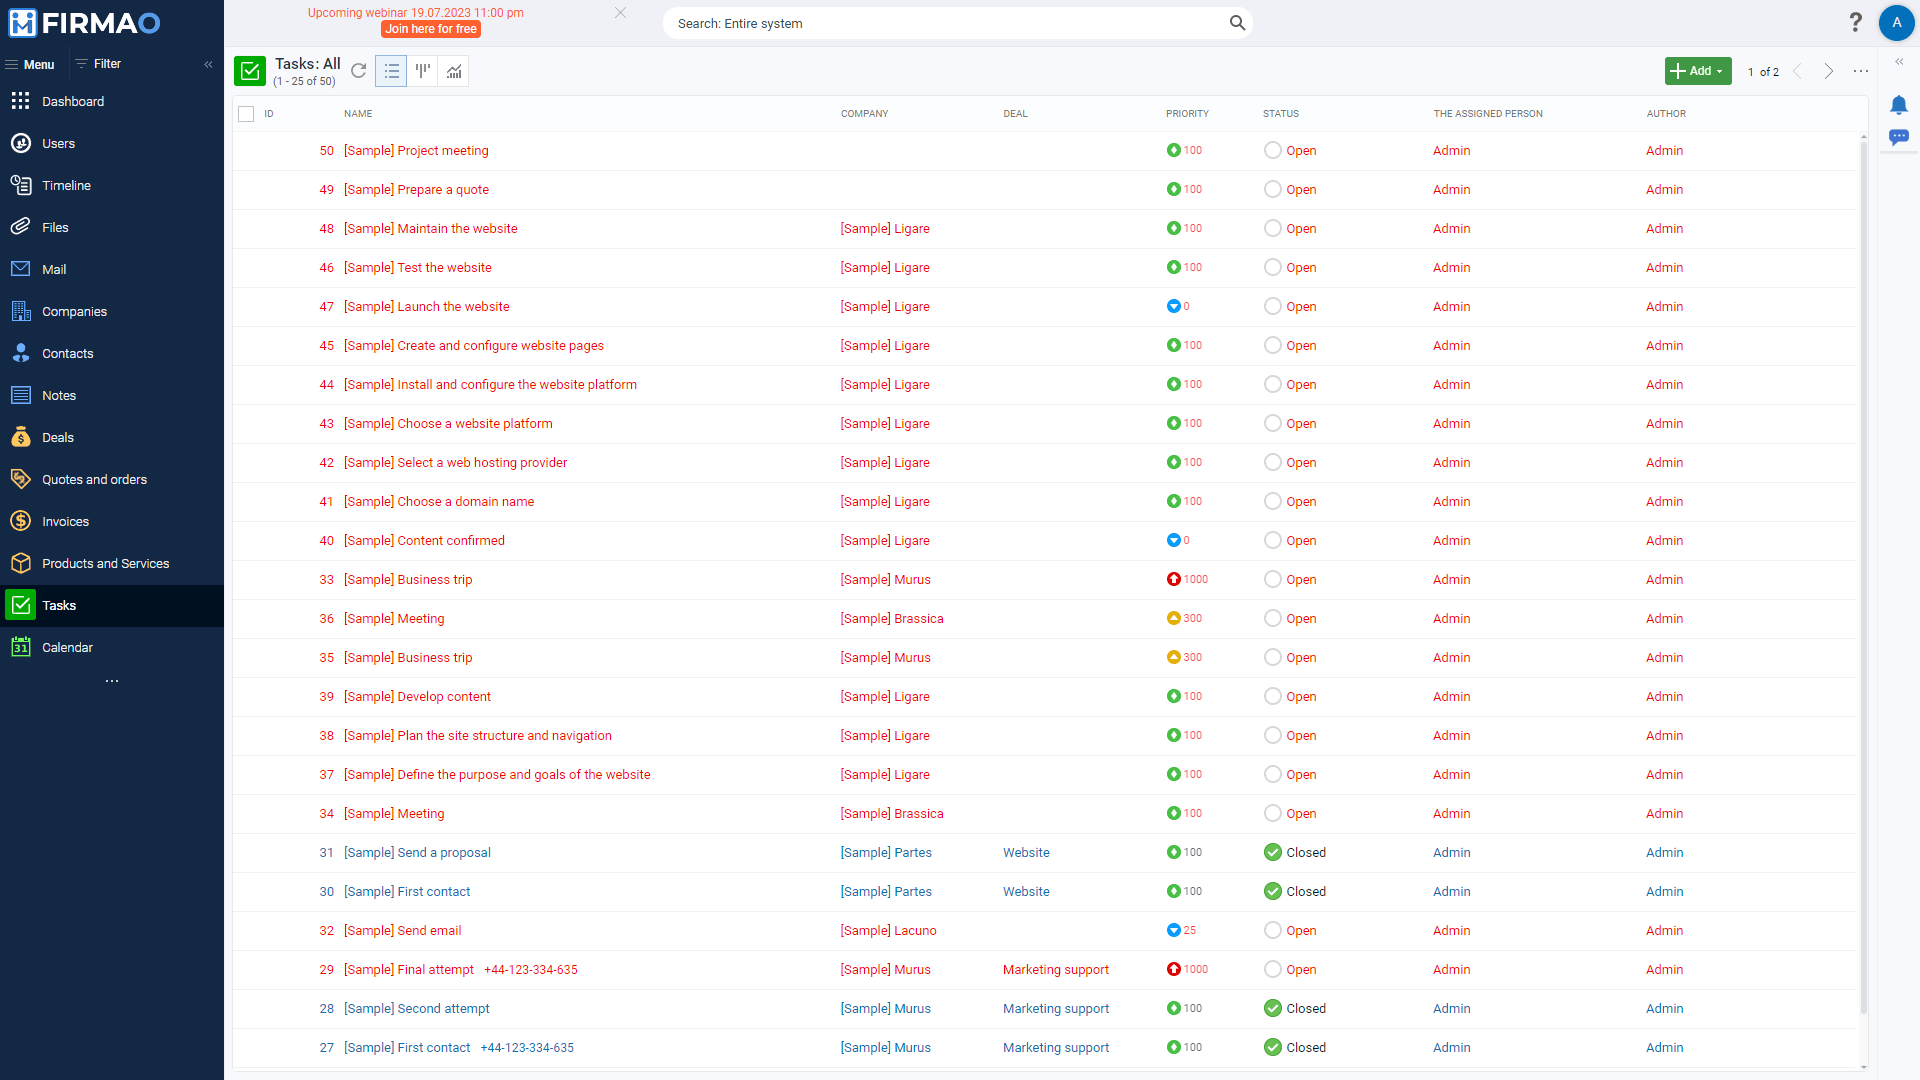Screen dimensions: 1920x1080
Task: Collapse the left sidebar with double chevron
Action: [x=208, y=64]
